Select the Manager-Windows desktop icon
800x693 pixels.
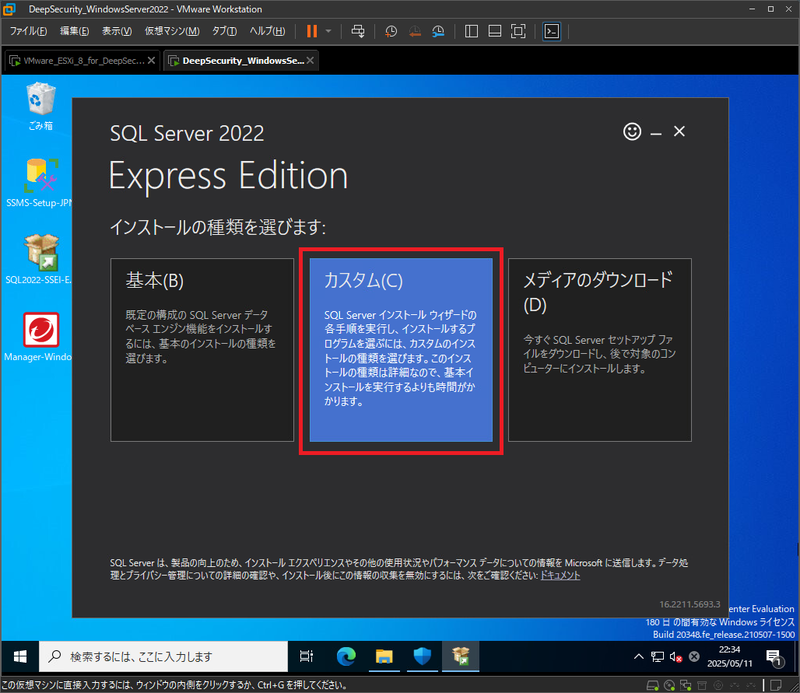click(39, 337)
